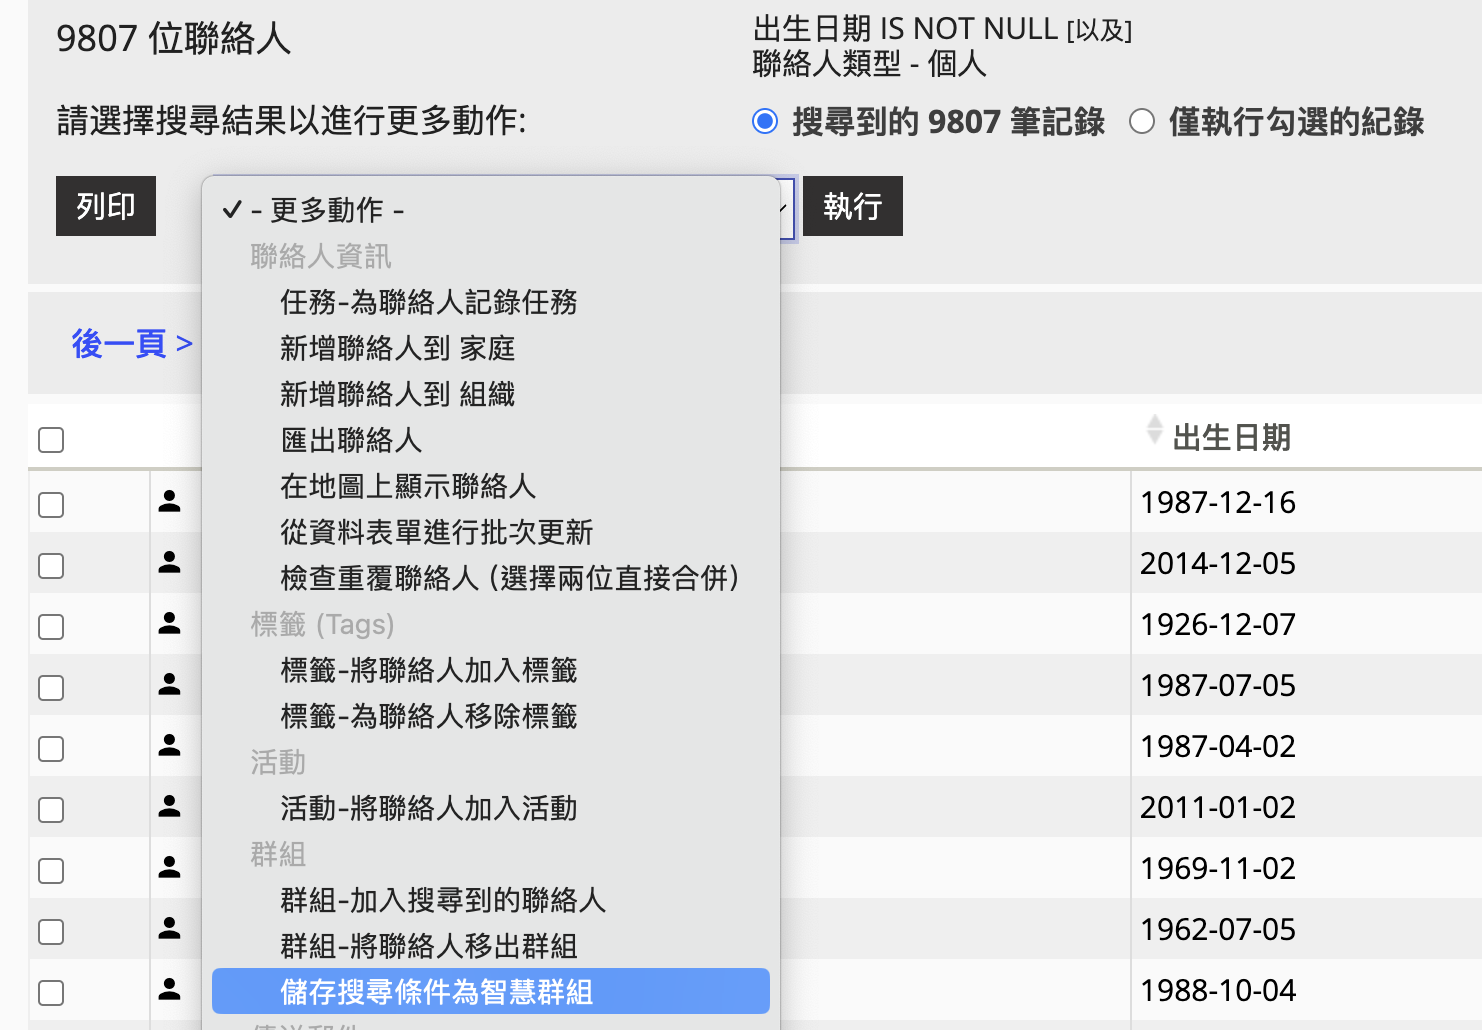The height and width of the screenshot is (1030, 1482).
Task: Click the person icon in the 1988-10-04 row
Action: pyautogui.click(x=170, y=989)
